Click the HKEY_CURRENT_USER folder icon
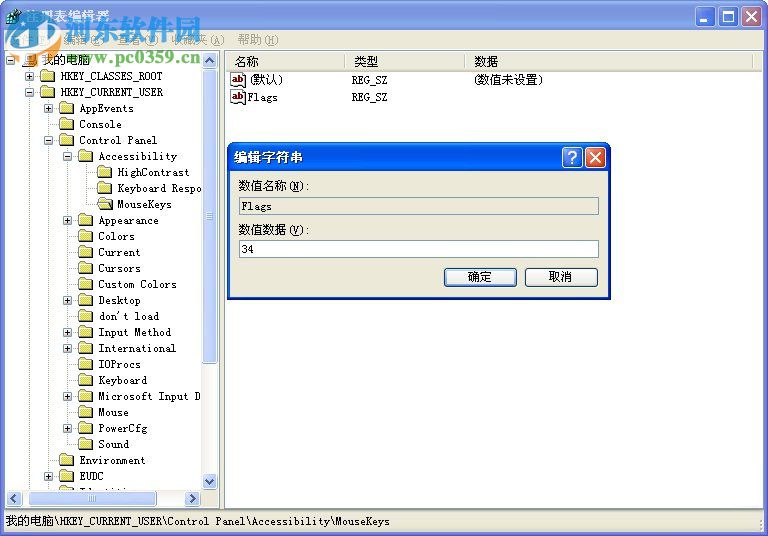The width and height of the screenshot is (768, 536). pyautogui.click(x=48, y=92)
